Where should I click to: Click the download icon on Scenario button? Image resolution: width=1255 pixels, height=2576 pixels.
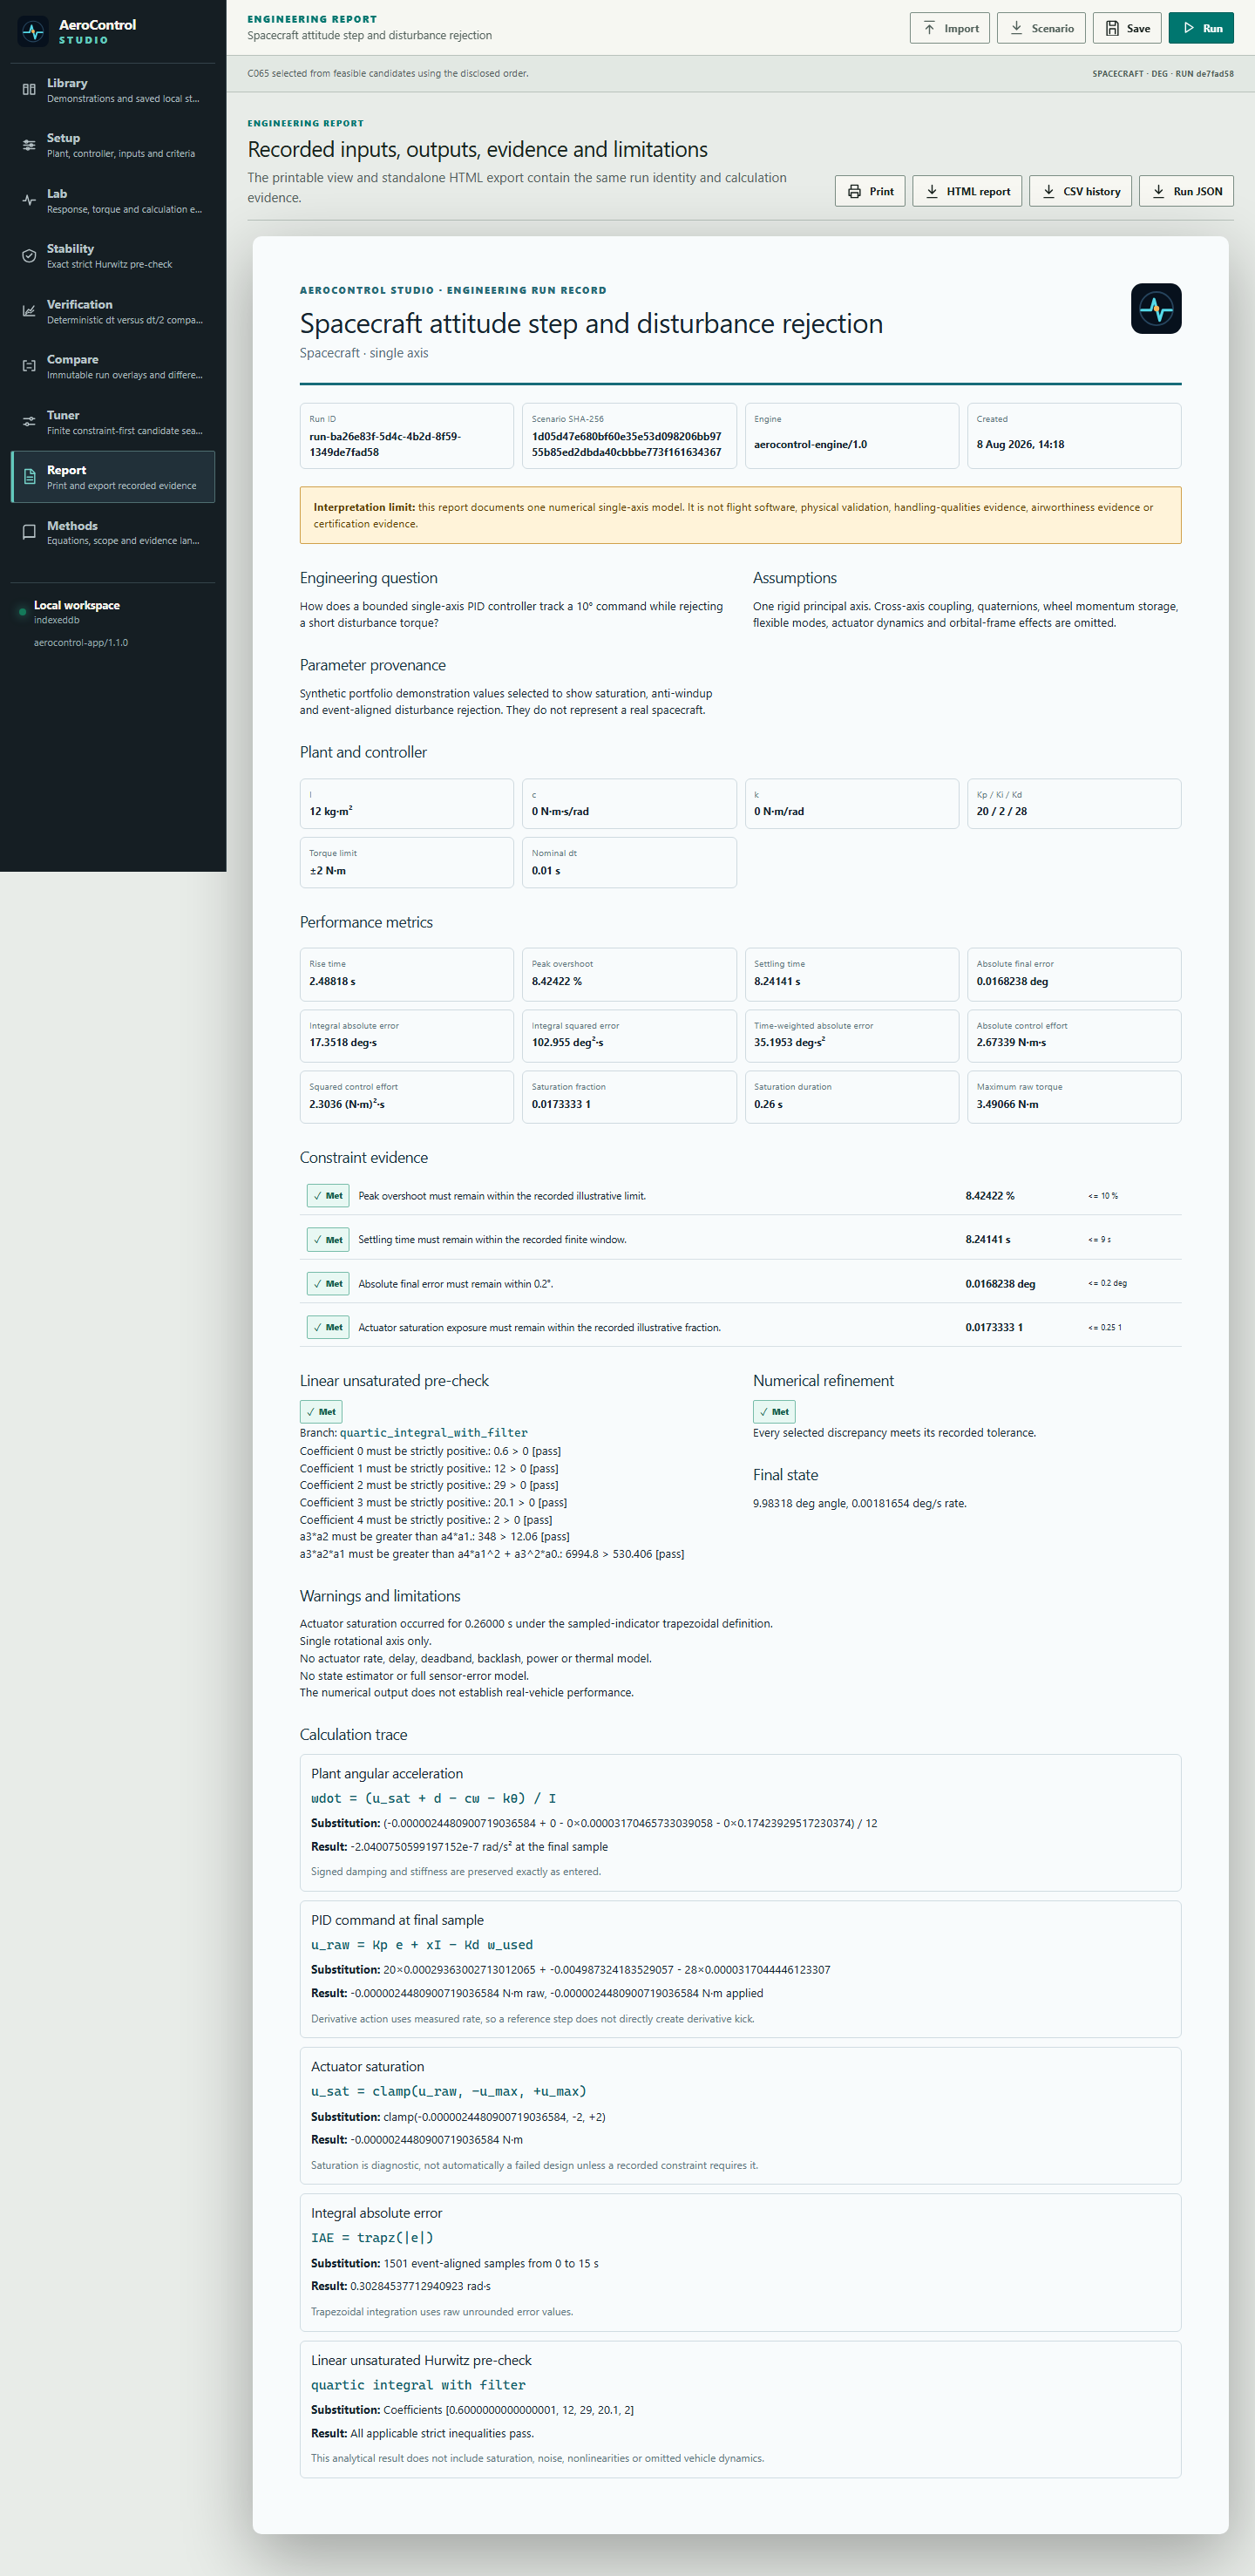(1016, 28)
